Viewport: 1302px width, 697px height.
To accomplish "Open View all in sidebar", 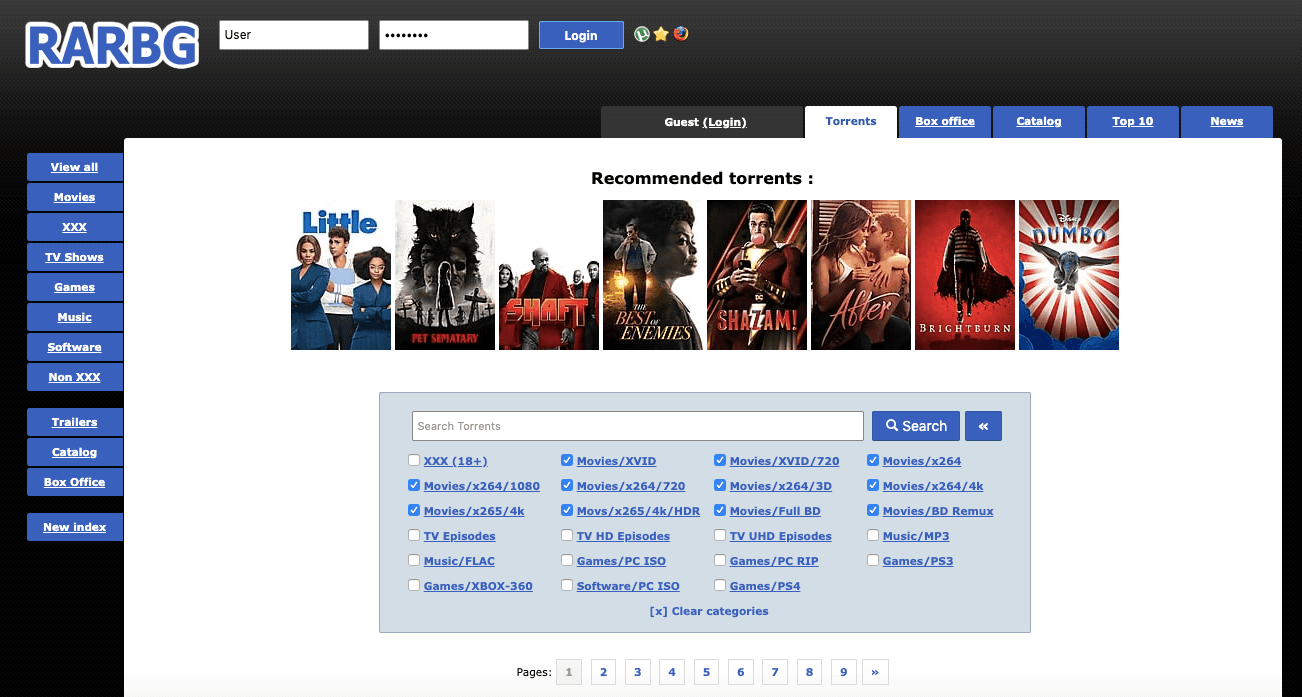I will tap(75, 167).
